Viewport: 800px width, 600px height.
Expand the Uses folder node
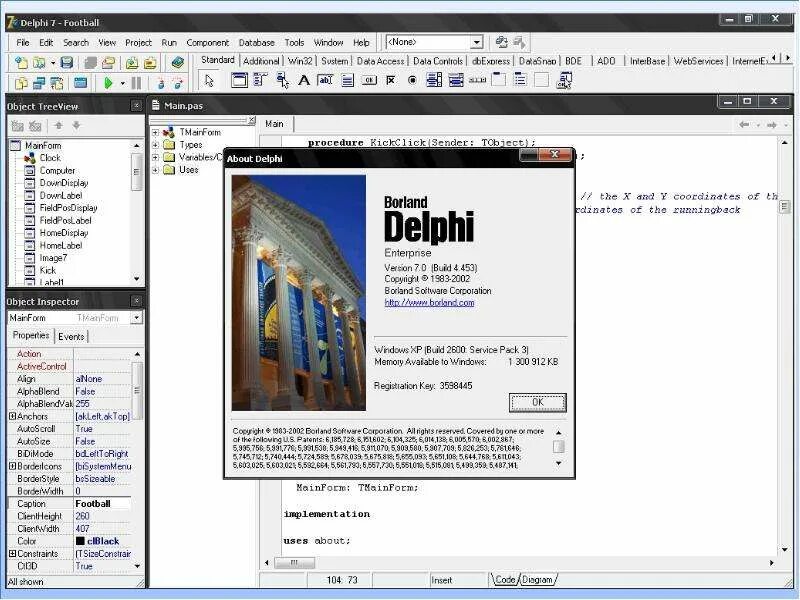[x=155, y=170]
